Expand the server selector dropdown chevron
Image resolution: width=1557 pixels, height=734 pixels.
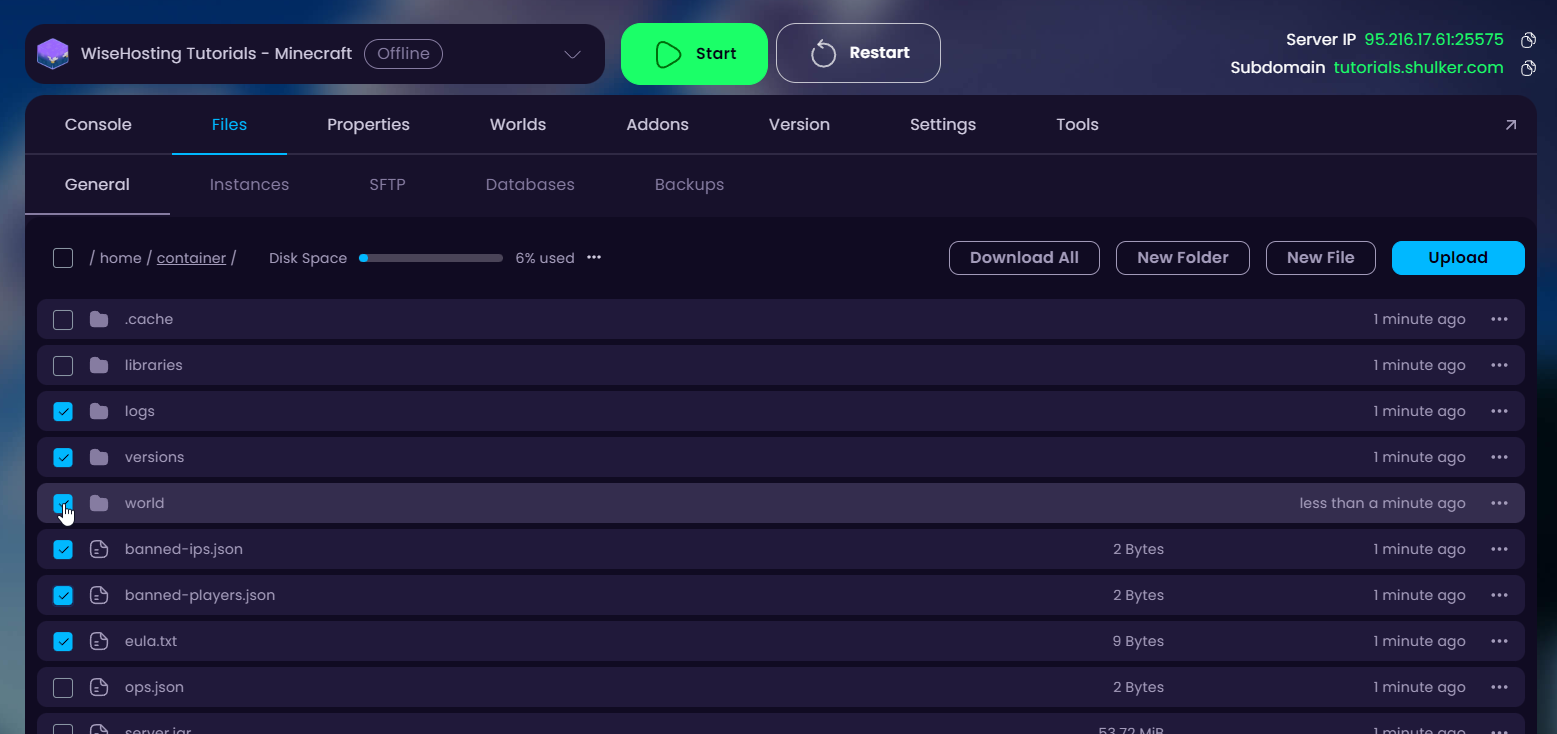572,54
